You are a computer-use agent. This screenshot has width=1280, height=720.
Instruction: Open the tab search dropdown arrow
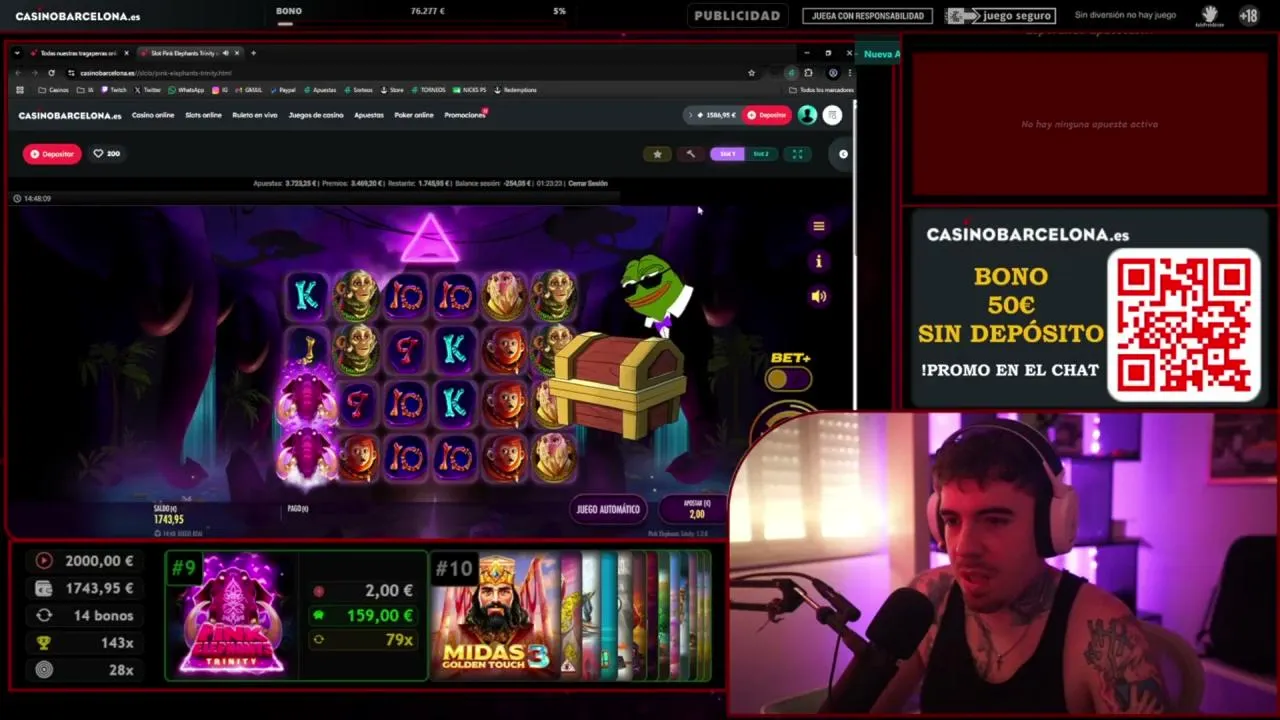[17, 53]
